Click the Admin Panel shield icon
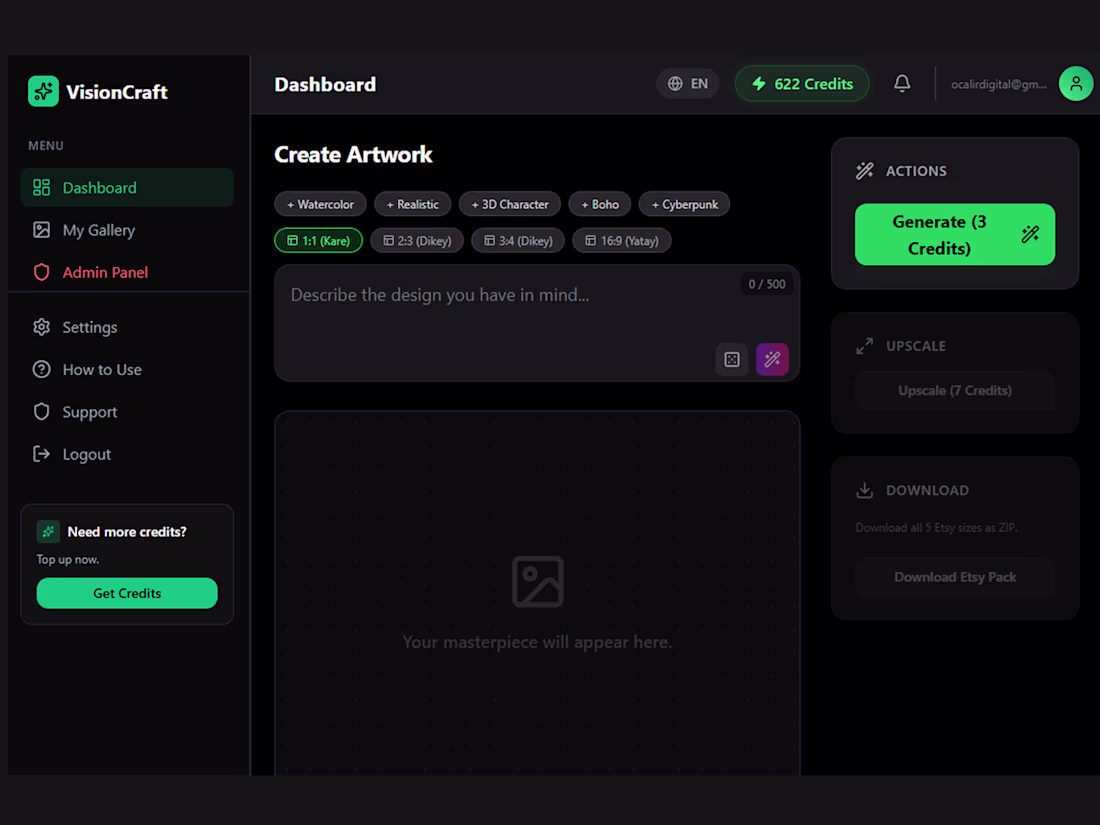The width and height of the screenshot is (1100, 825). tap(41, 272)
